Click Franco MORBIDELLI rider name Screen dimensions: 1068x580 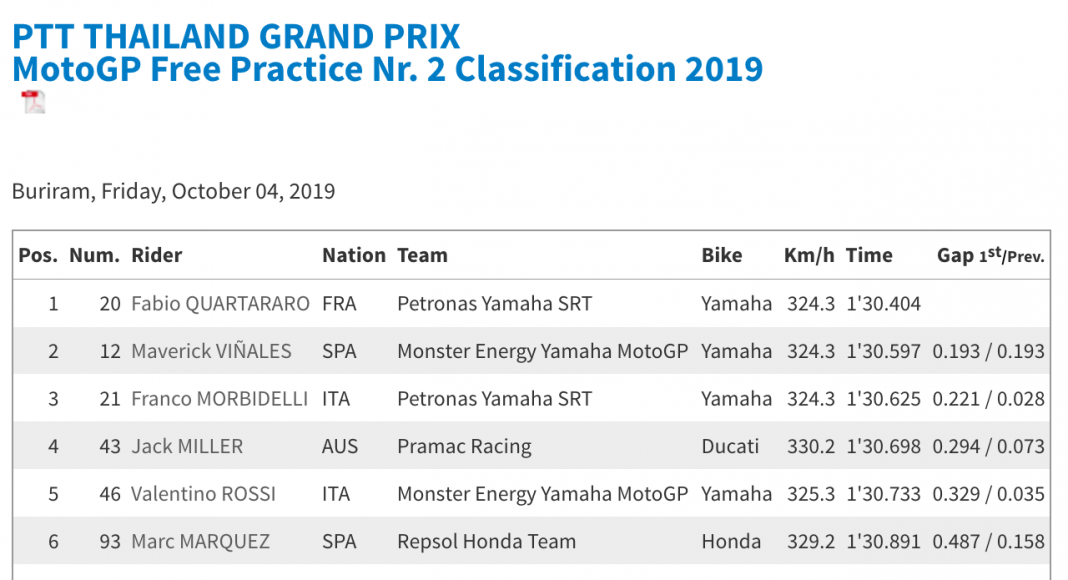tap(220, 399)
